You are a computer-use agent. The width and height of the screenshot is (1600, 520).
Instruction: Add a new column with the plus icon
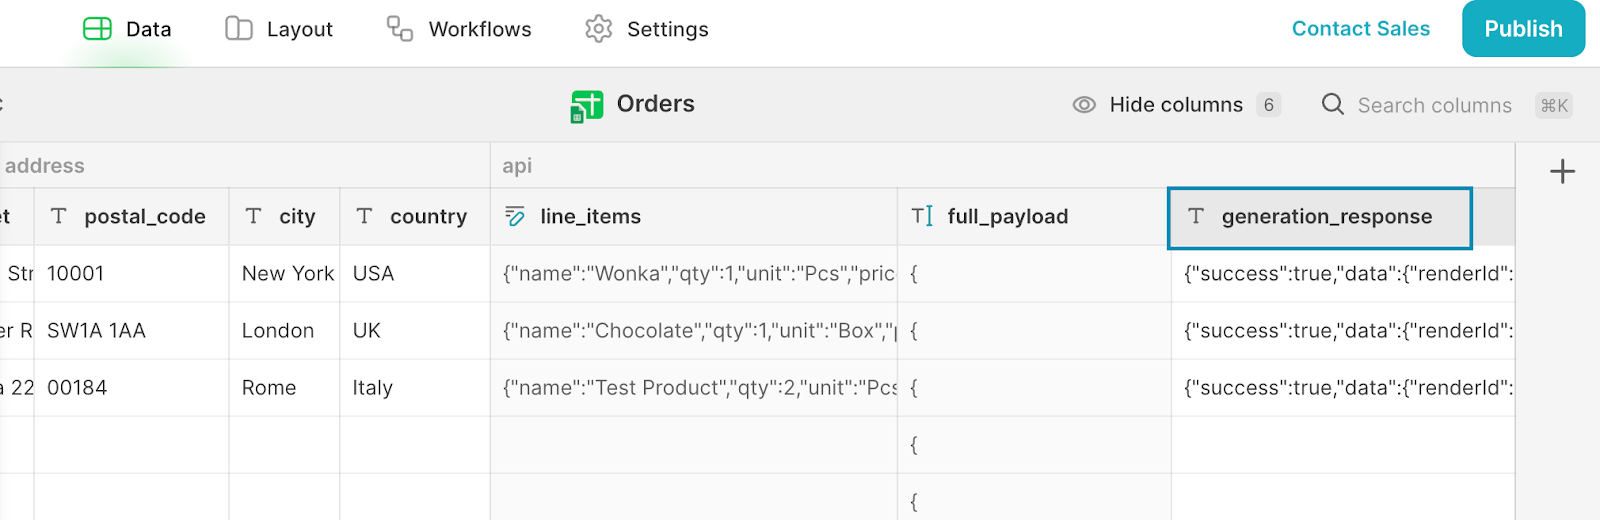pos(1562,172)
